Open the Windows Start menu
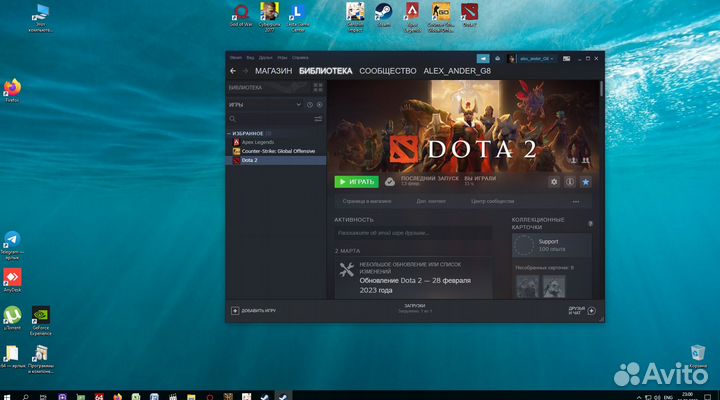Image resolution: width=720 pixels, height=400 pixels. click(7, 396)
